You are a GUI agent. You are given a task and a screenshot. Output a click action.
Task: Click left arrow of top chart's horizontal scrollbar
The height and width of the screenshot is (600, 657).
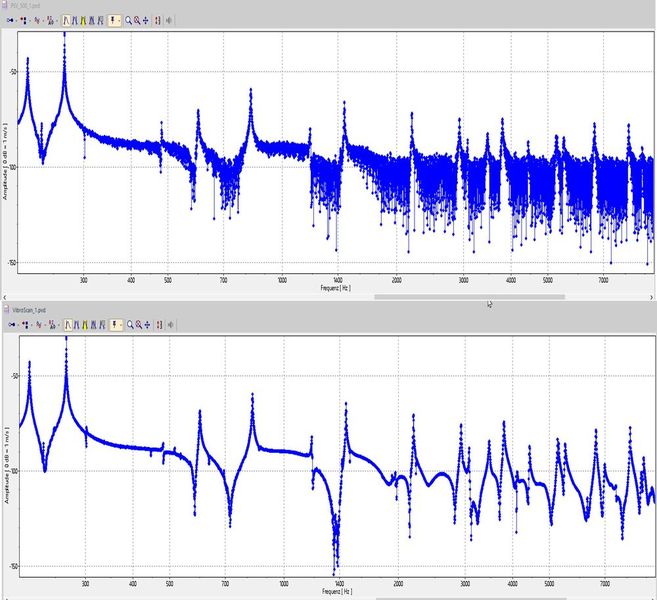pos(4,297)
